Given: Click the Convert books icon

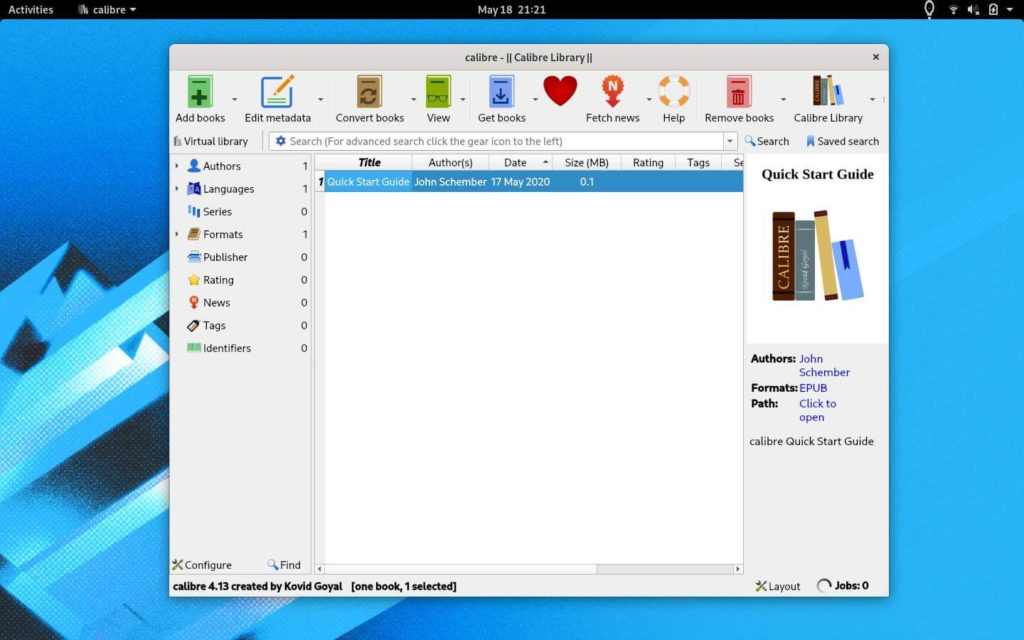Looking at the screenshot, I should click(369, 93).
